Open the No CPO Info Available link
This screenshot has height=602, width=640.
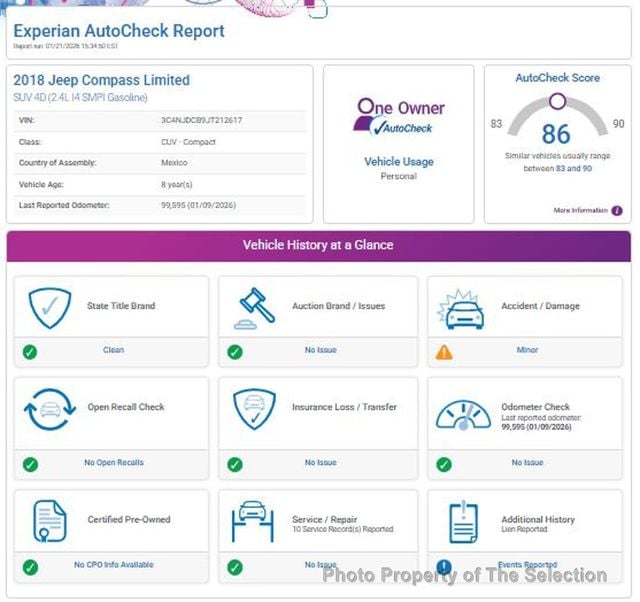pos(114,565)
